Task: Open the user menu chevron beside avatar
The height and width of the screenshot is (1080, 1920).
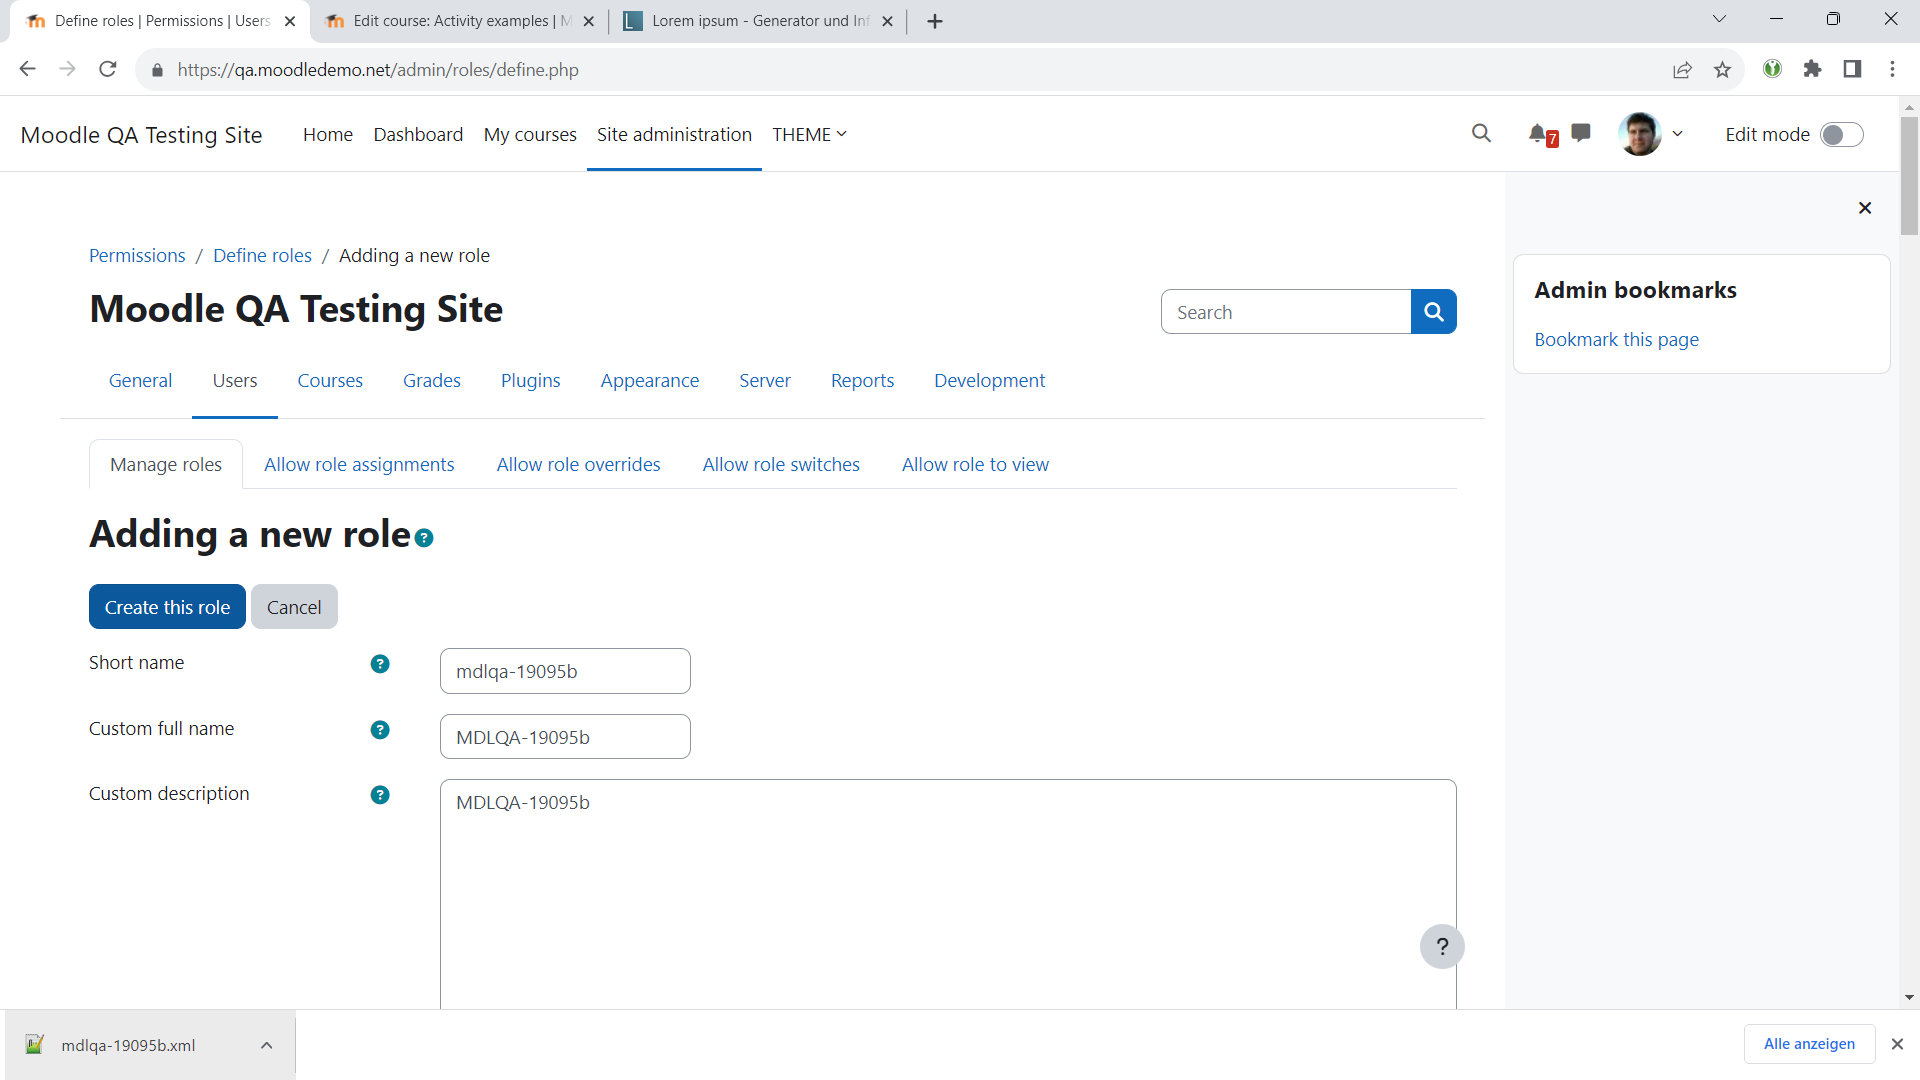Action: click(1678, 134)
